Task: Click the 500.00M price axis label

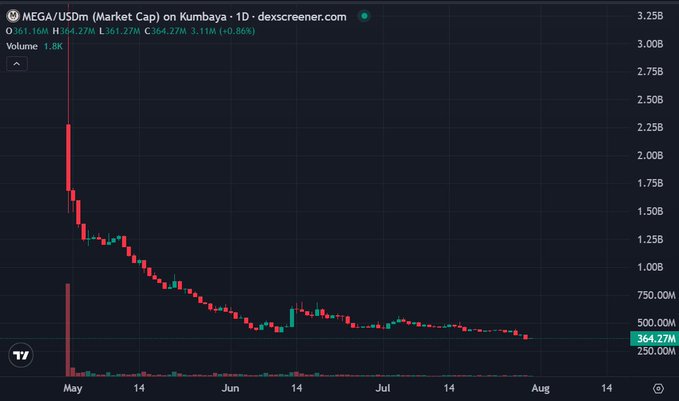Action: point(656,323)
